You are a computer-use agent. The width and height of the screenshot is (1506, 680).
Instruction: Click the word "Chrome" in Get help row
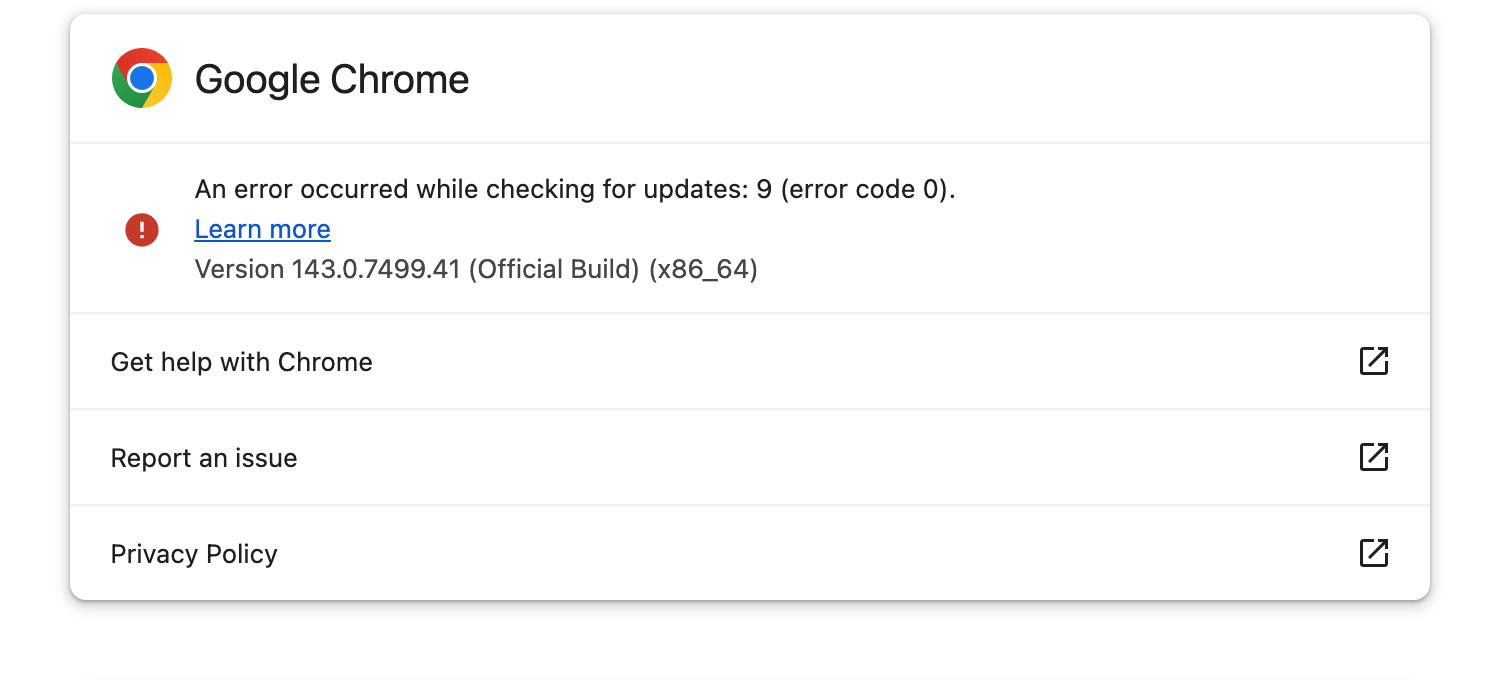coord(325,362)
